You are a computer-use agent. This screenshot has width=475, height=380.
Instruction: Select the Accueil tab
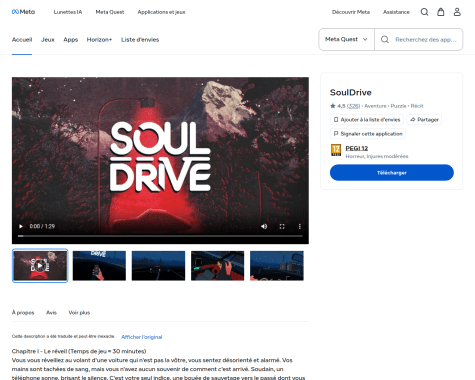click(22, 40)
